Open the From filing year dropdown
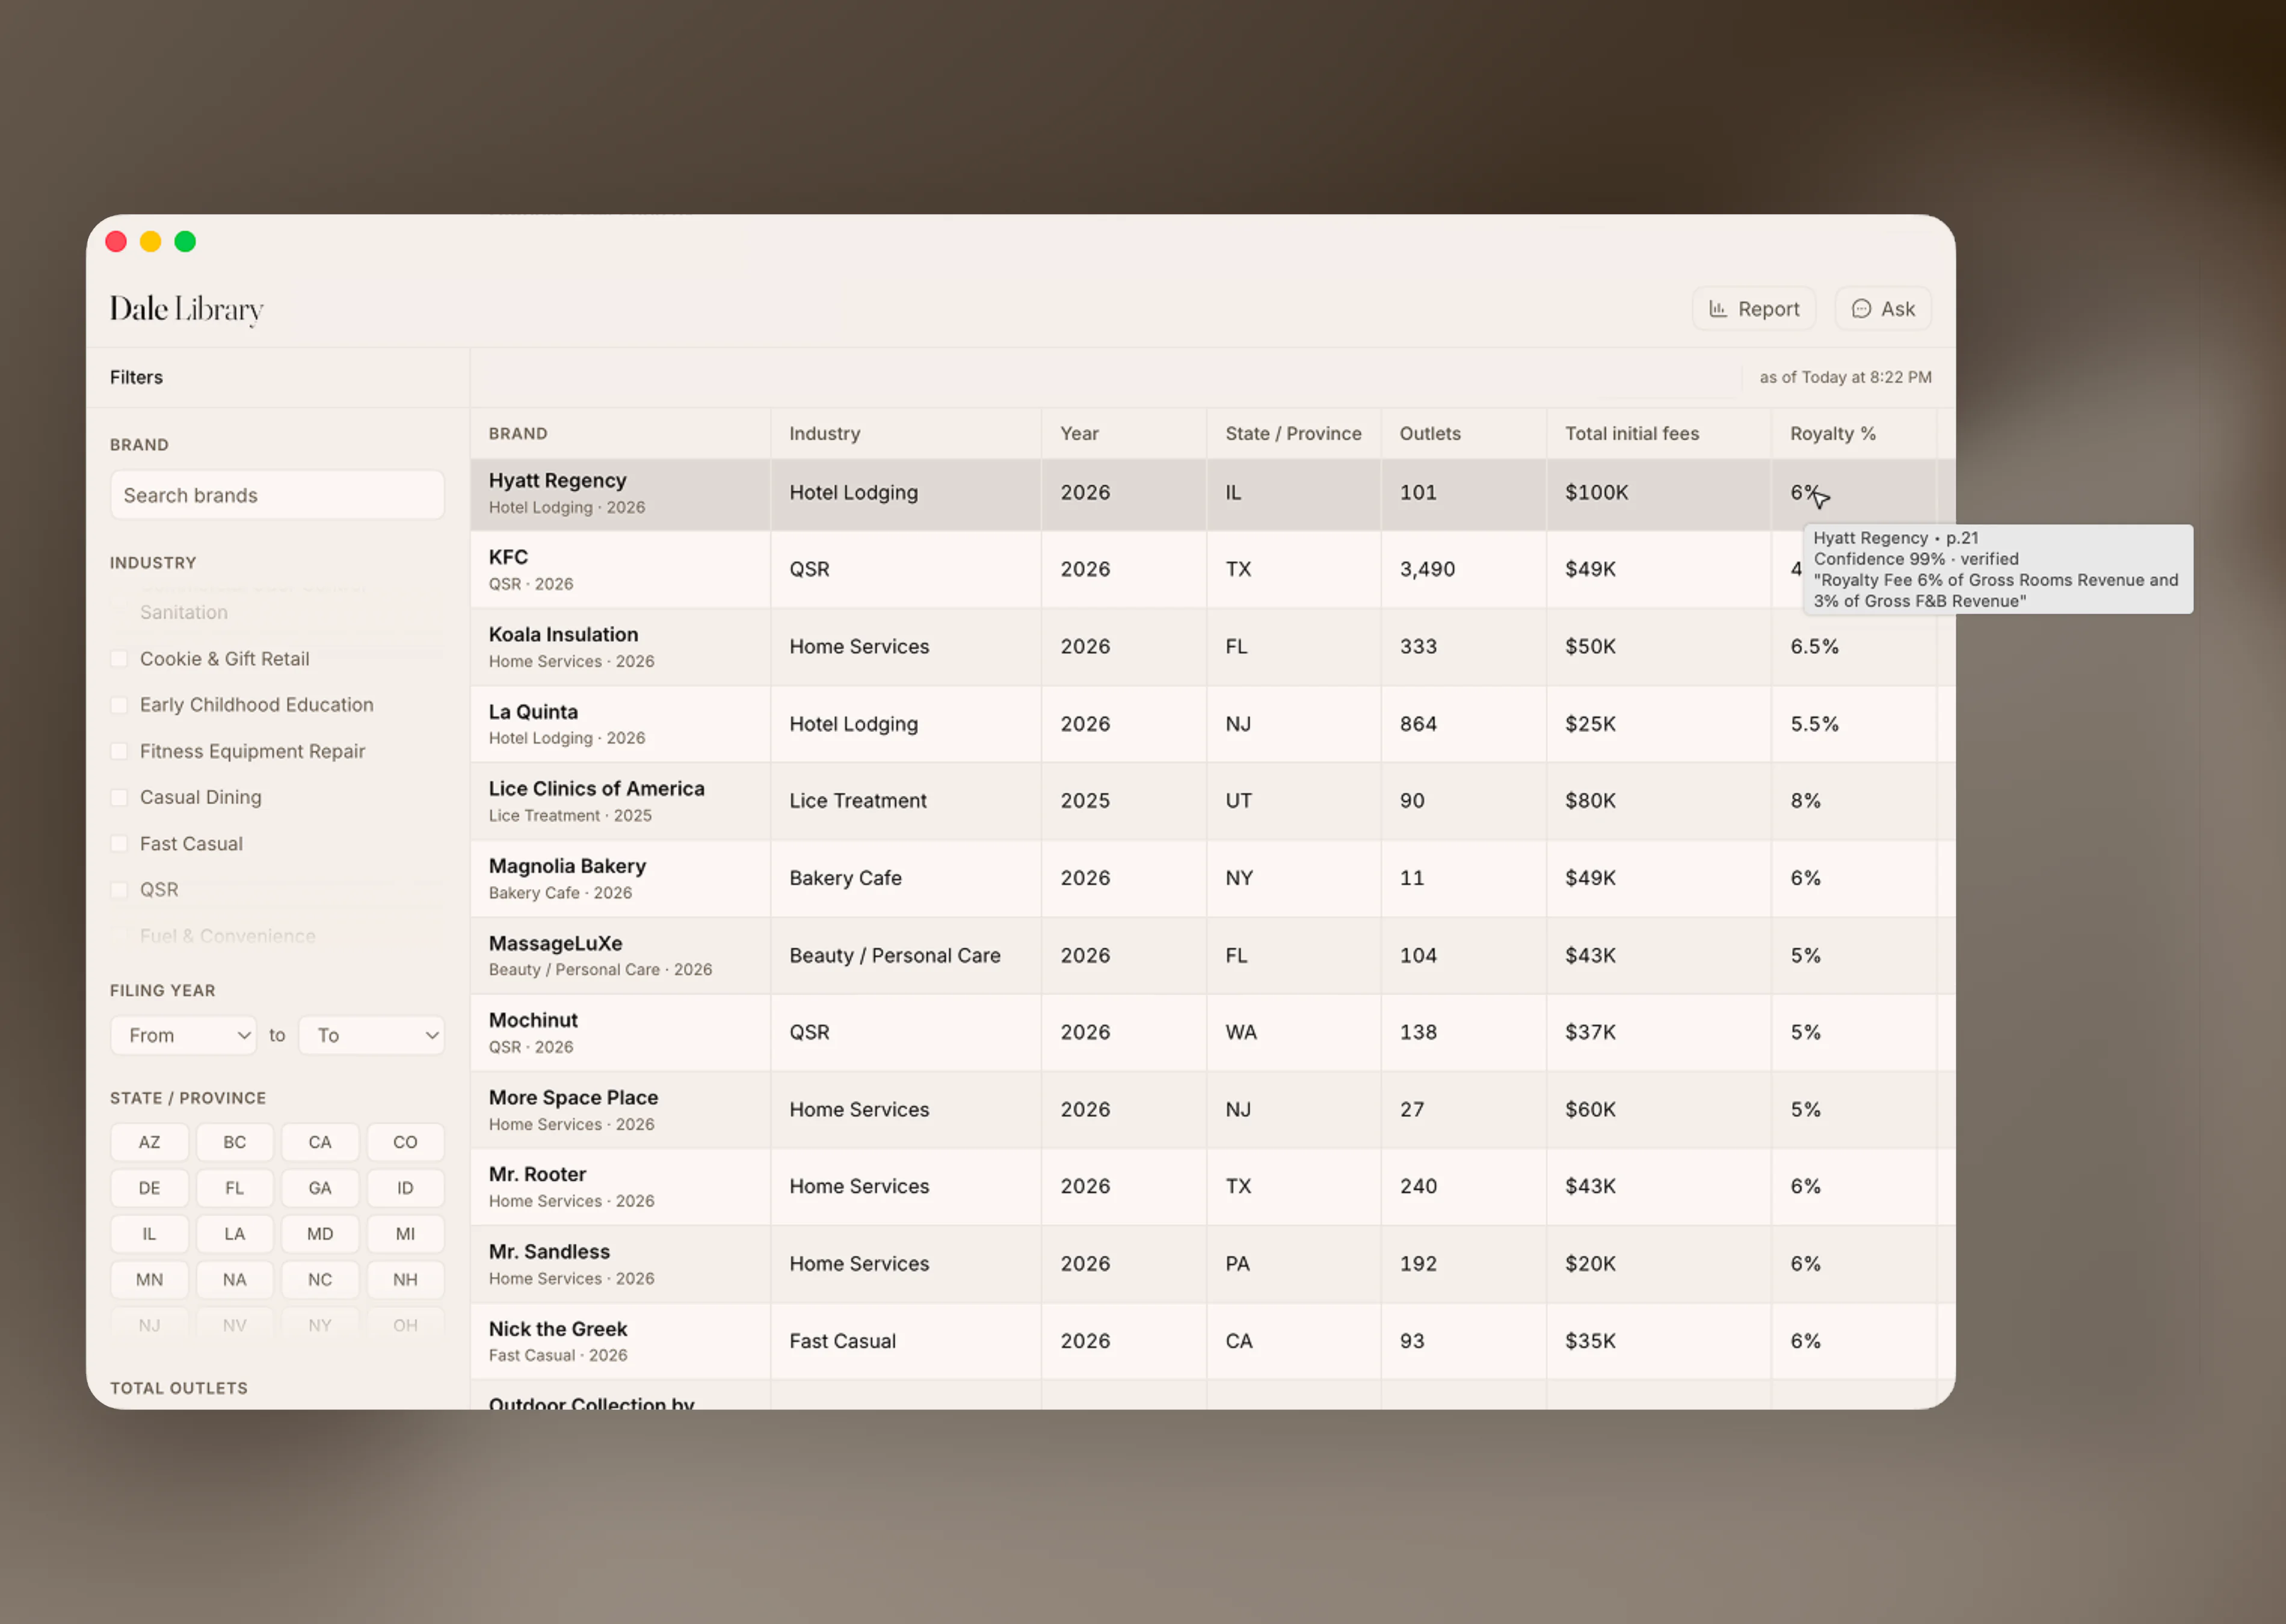The width and height of the screenshot is (2286, 1624). tap(183, 1035)
